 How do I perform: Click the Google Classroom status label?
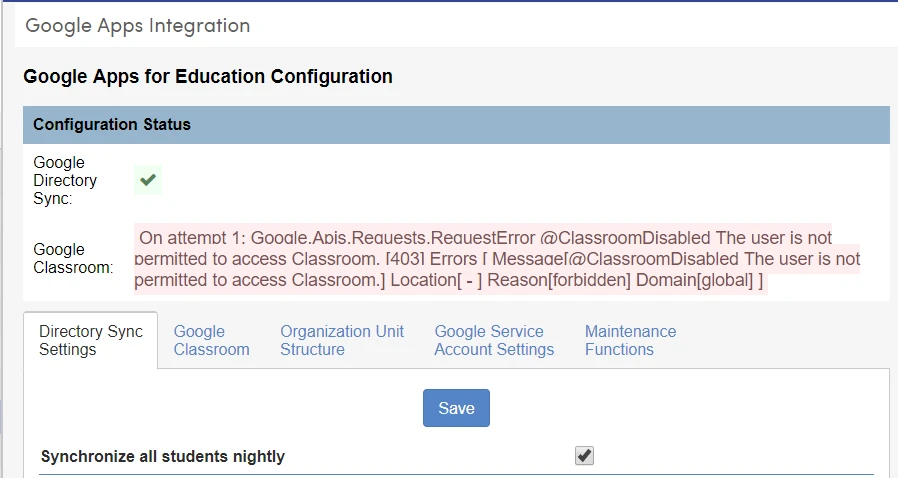(73, 258)
